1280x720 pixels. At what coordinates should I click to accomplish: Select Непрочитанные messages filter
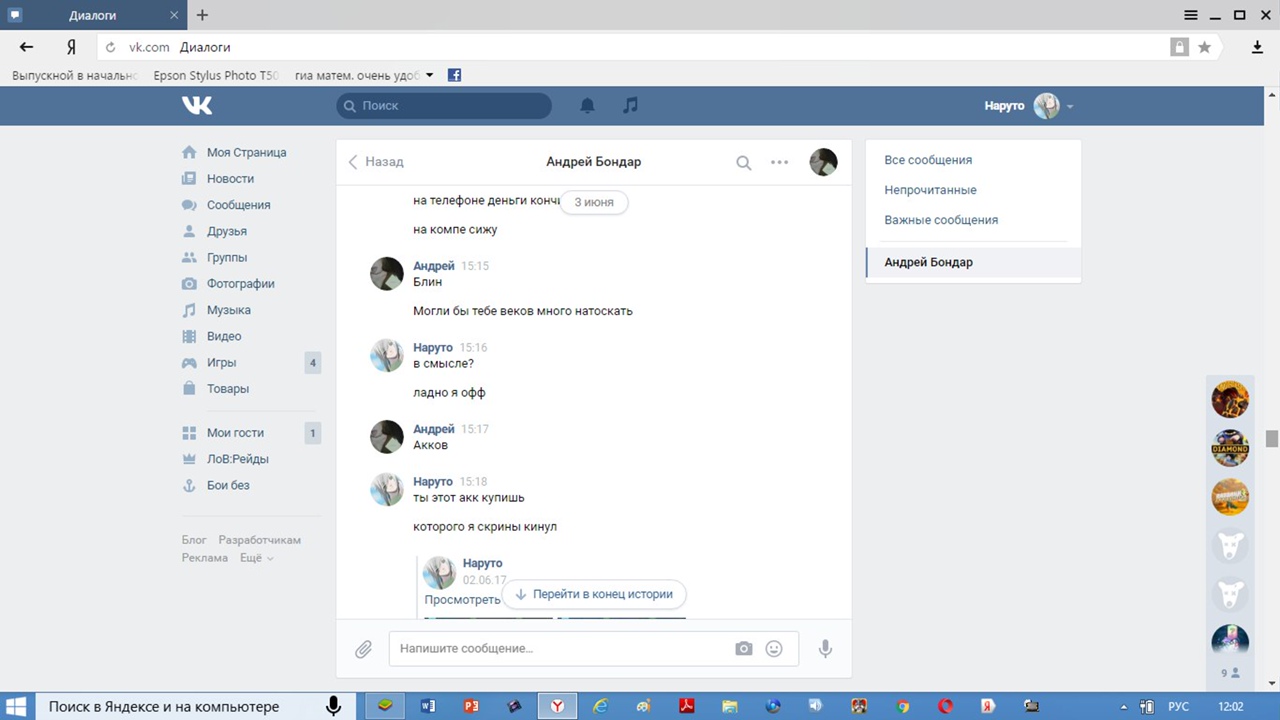[x=930, y=190]
